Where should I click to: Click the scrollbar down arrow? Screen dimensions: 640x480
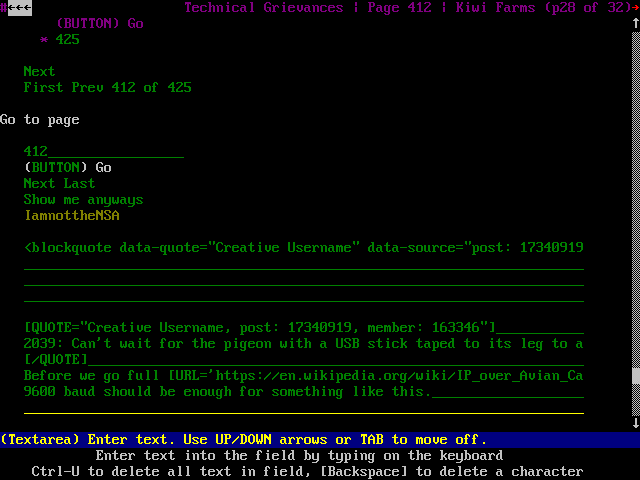coord(636,423)
